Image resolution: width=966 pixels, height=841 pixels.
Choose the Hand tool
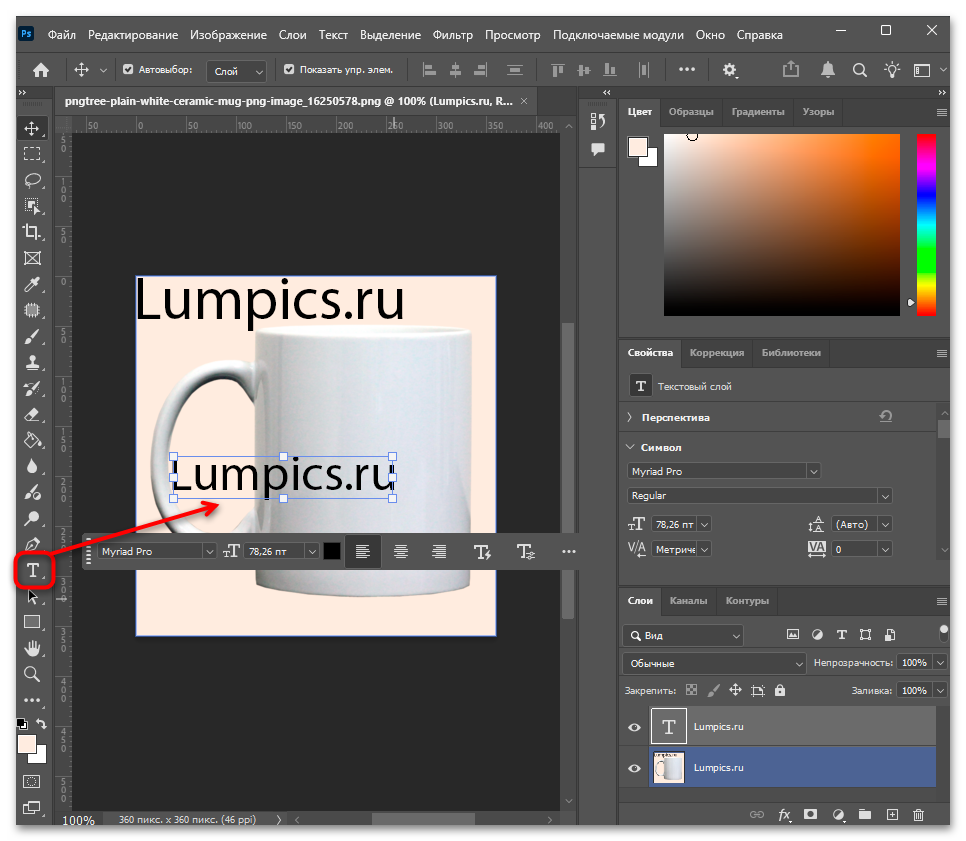[32, 648]
